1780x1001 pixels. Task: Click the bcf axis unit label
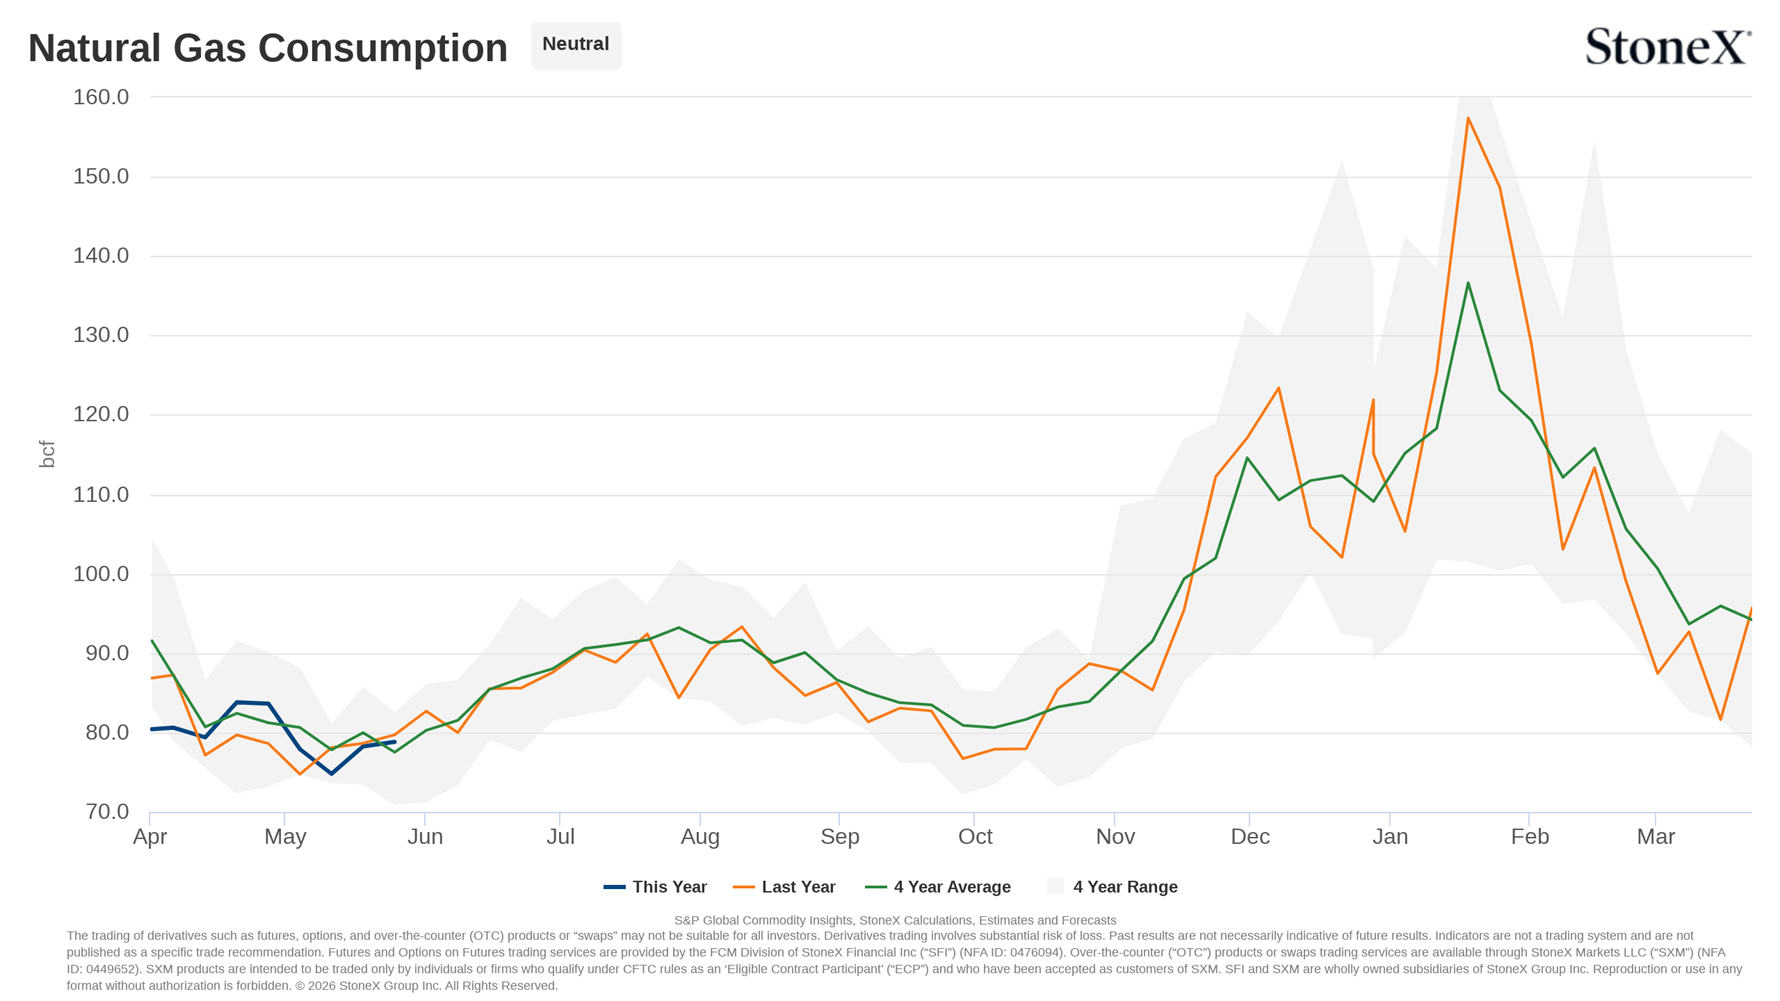coord(47,454)
